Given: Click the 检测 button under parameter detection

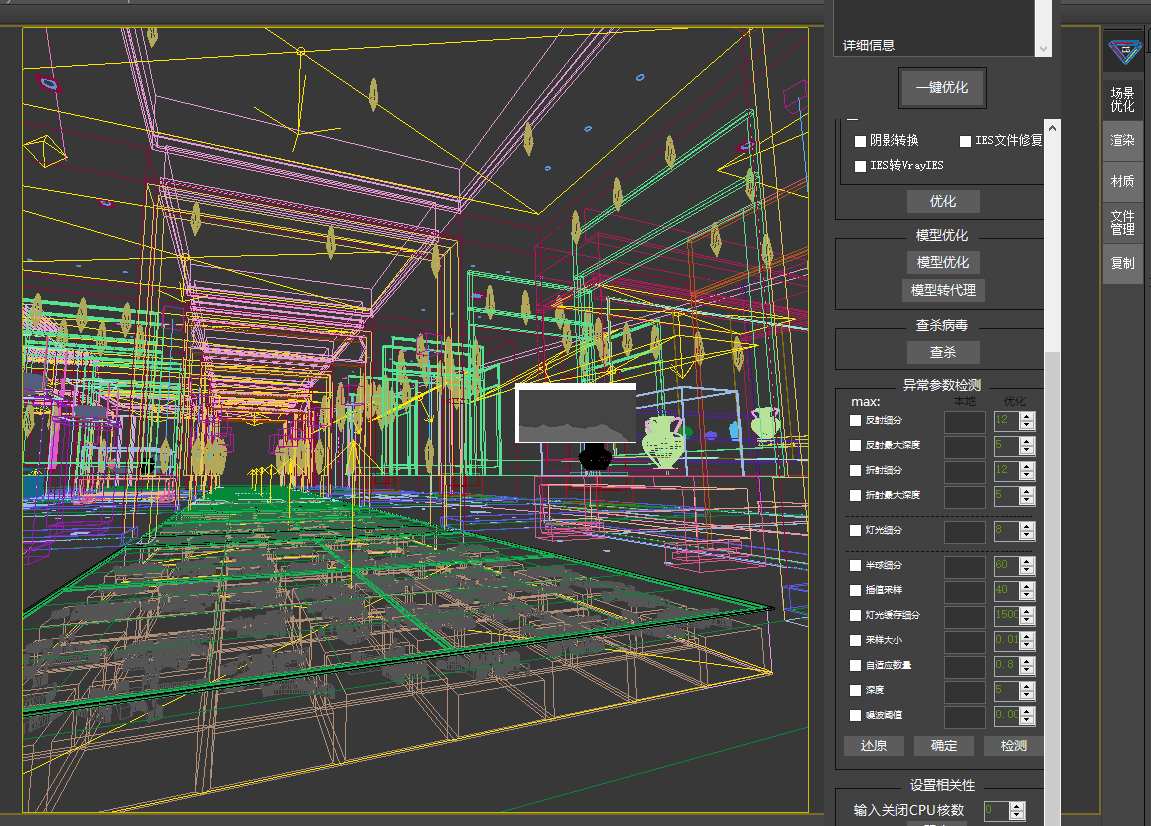Looking at the screenshot, I should coord(1012,746).
